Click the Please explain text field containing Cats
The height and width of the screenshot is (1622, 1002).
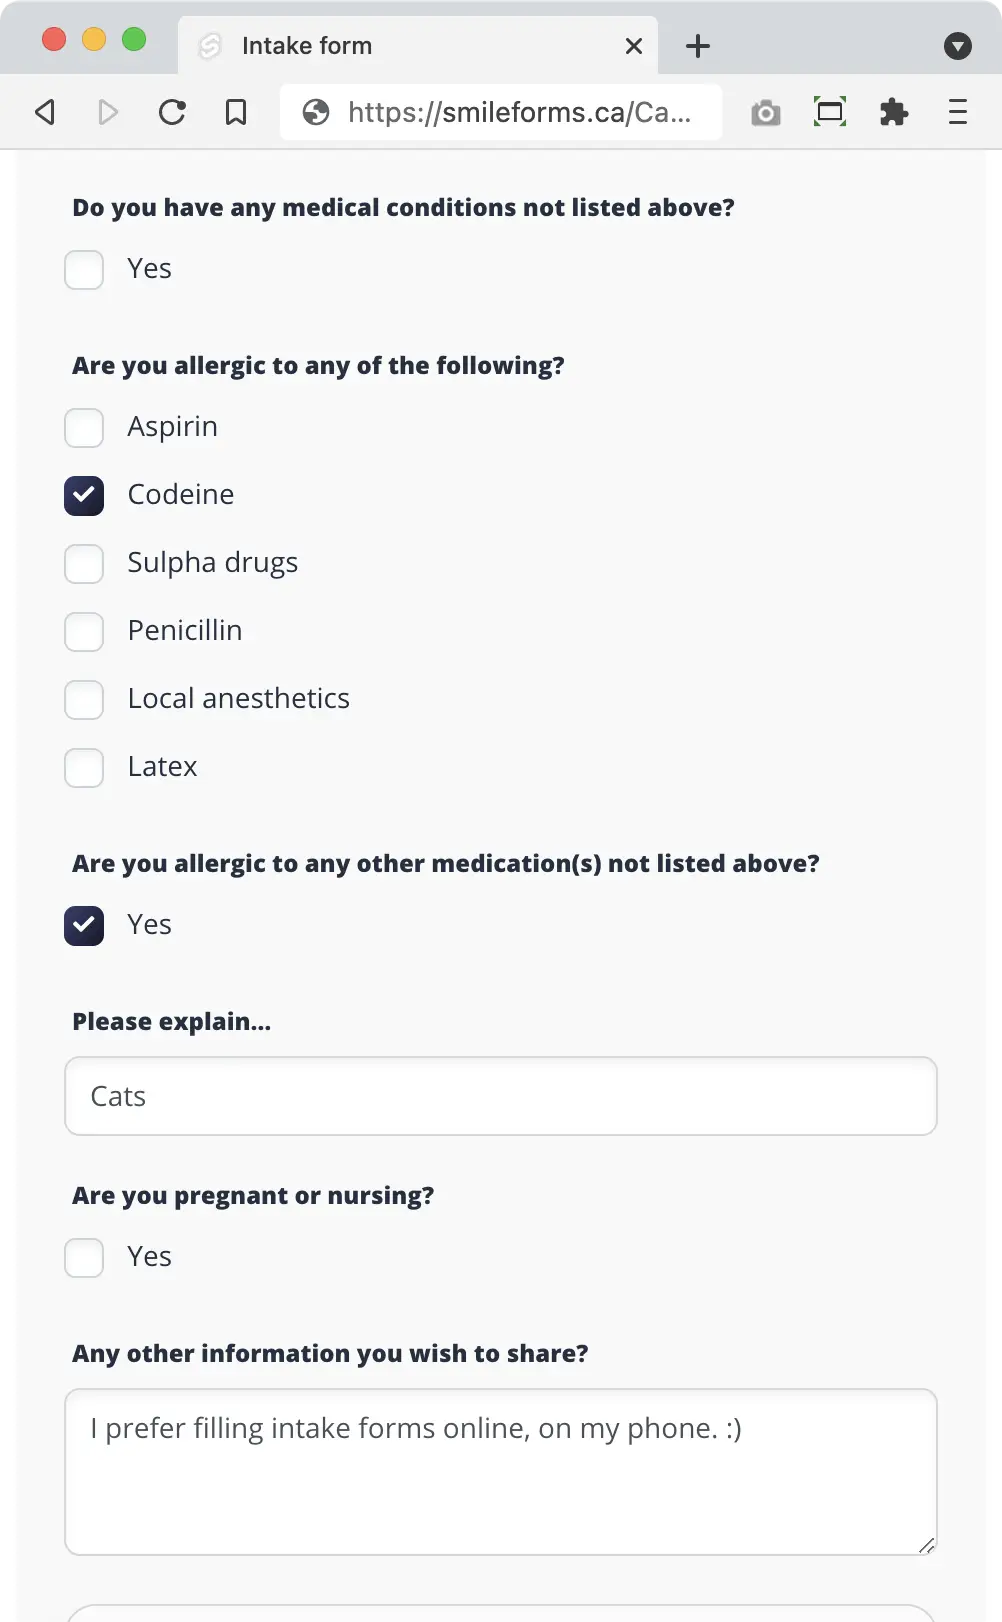click(500, 1095)
